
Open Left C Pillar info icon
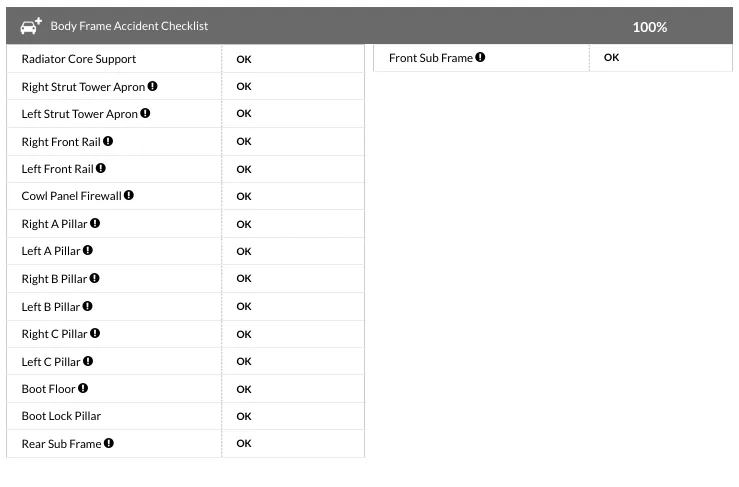pos(88,361)
